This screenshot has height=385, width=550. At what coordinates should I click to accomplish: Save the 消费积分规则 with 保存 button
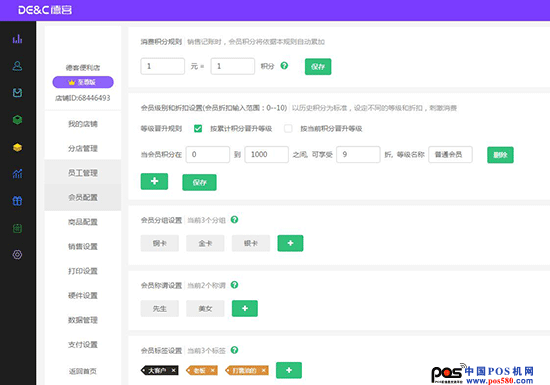[318, 66]
